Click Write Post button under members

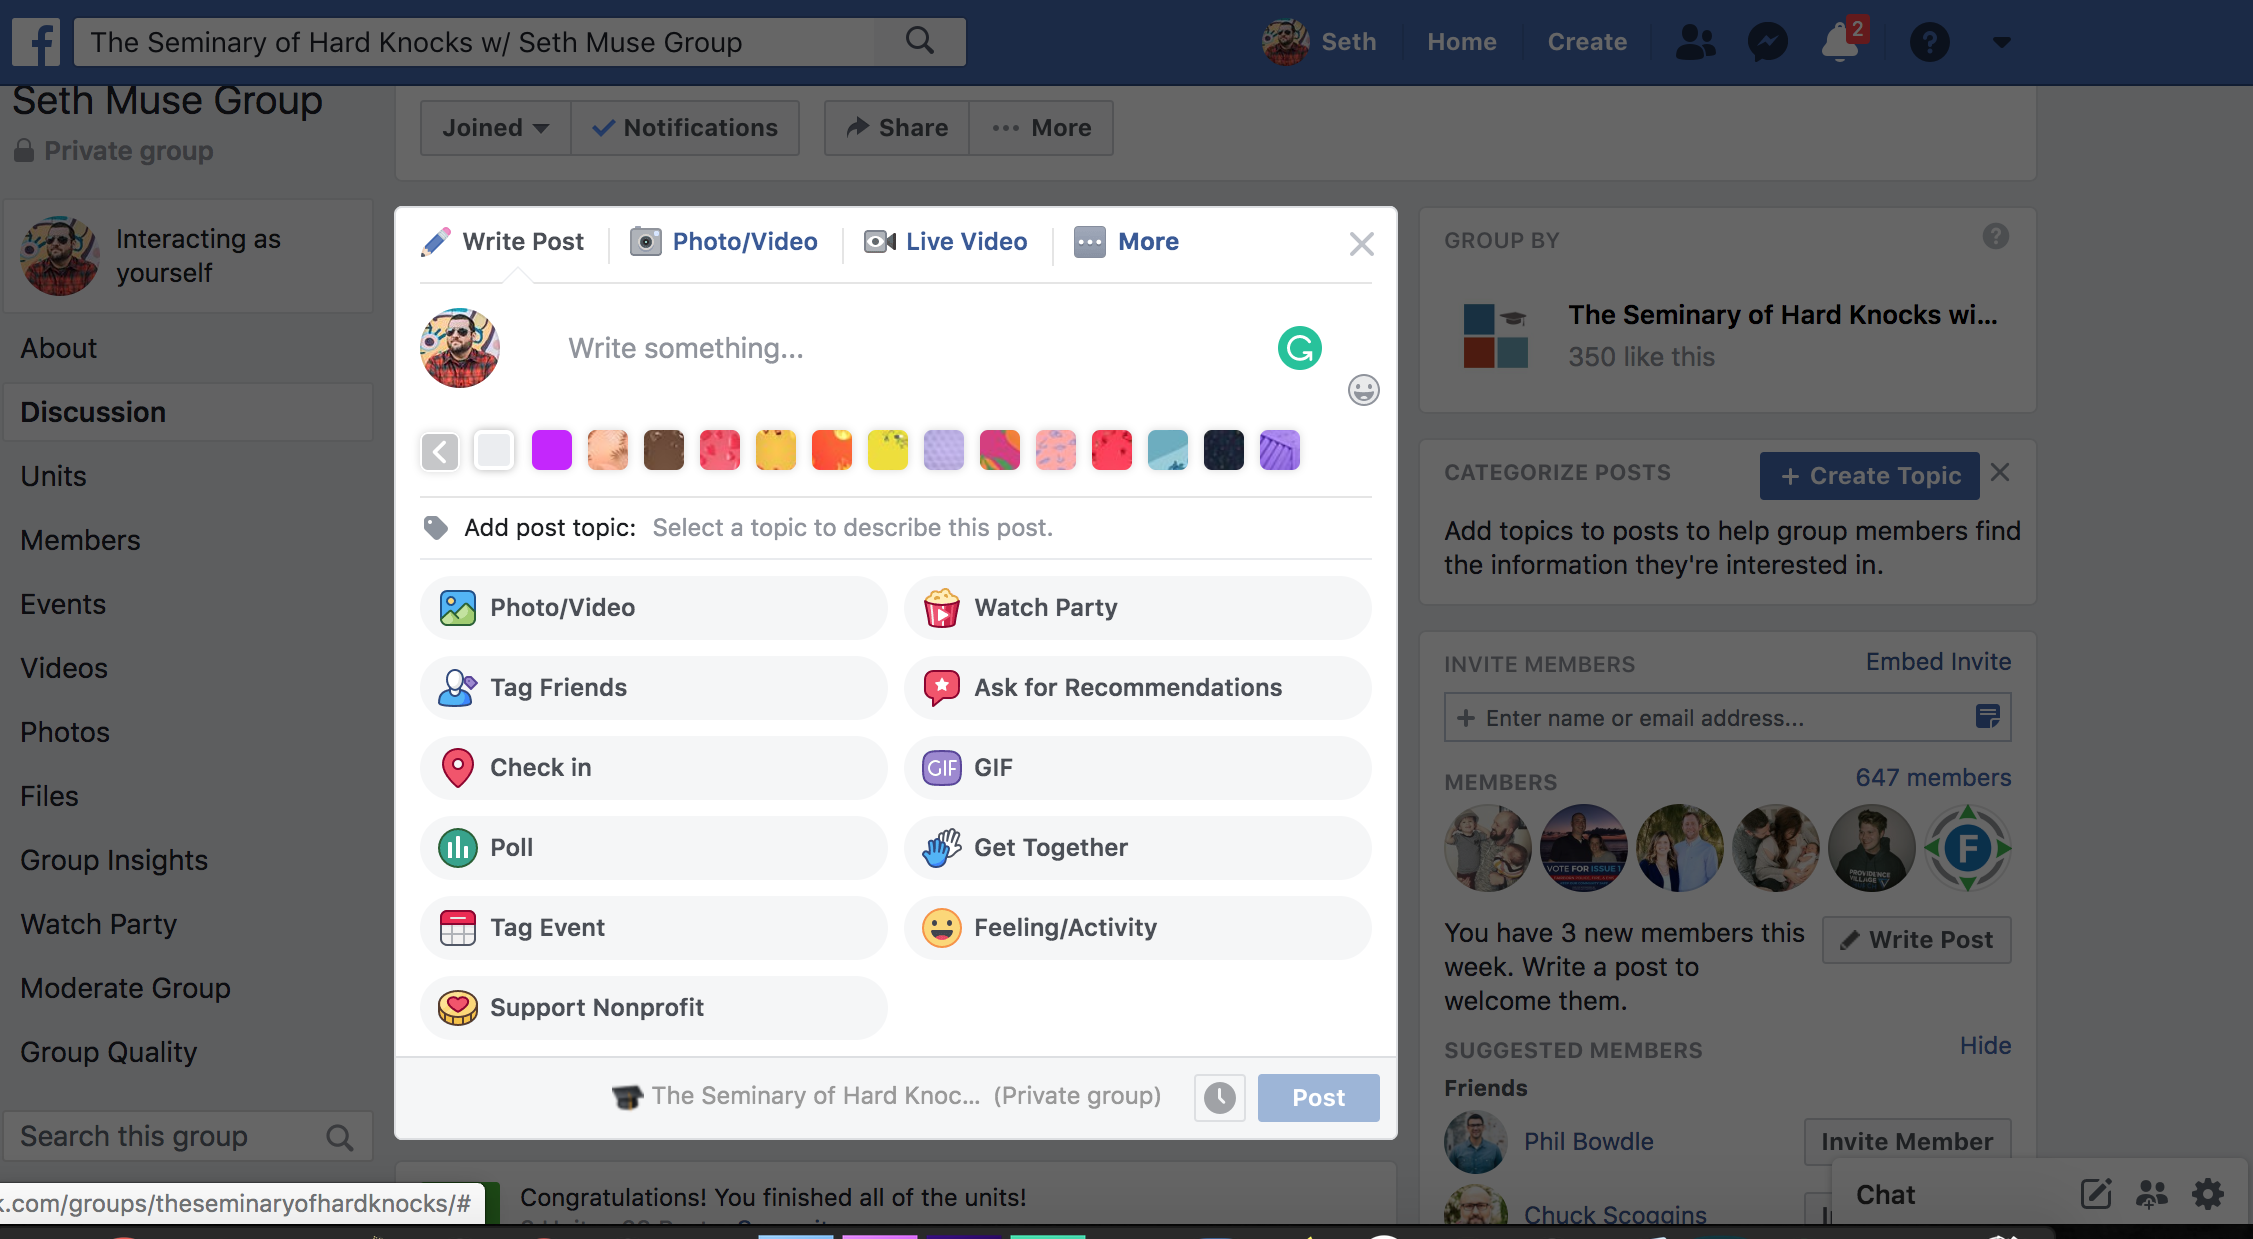click(1917, 940)
